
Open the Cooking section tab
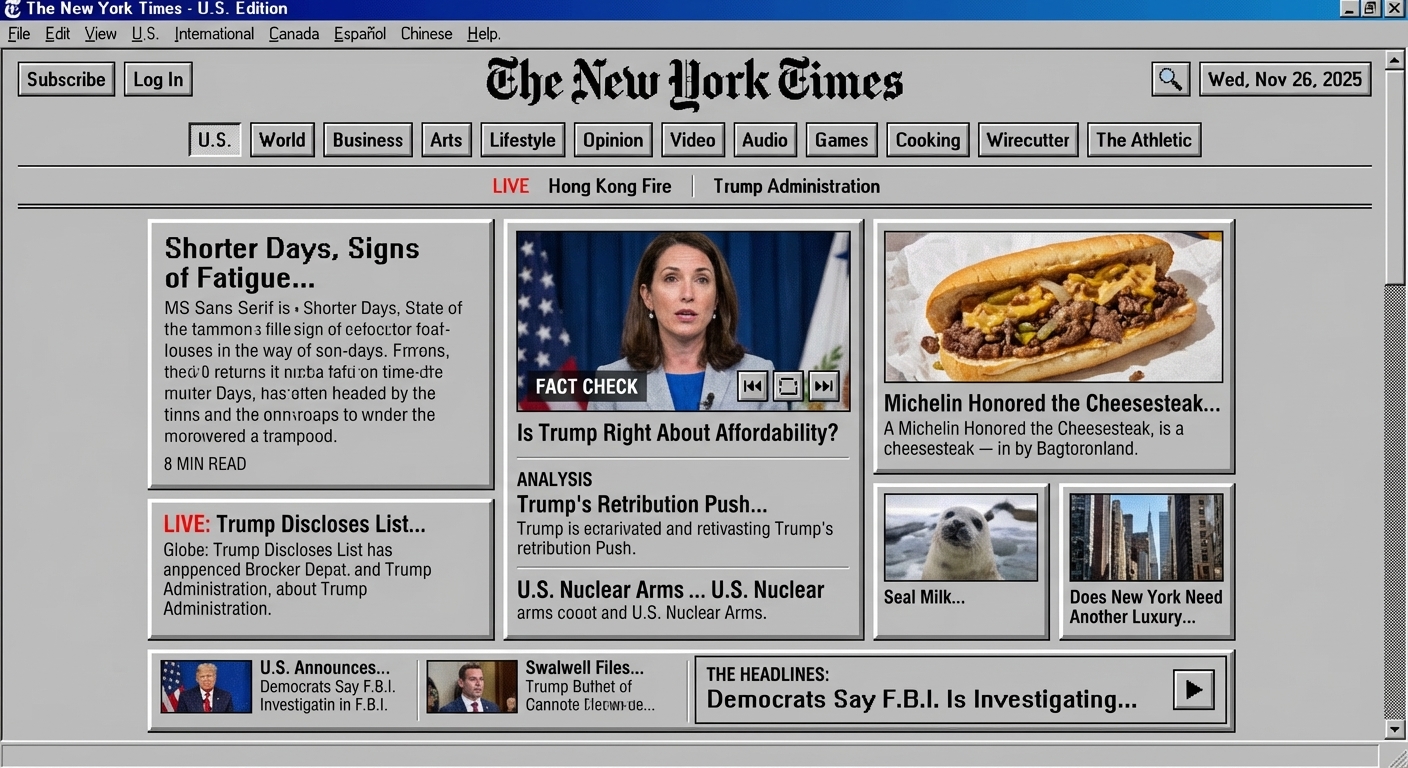(x=926, y=139)
